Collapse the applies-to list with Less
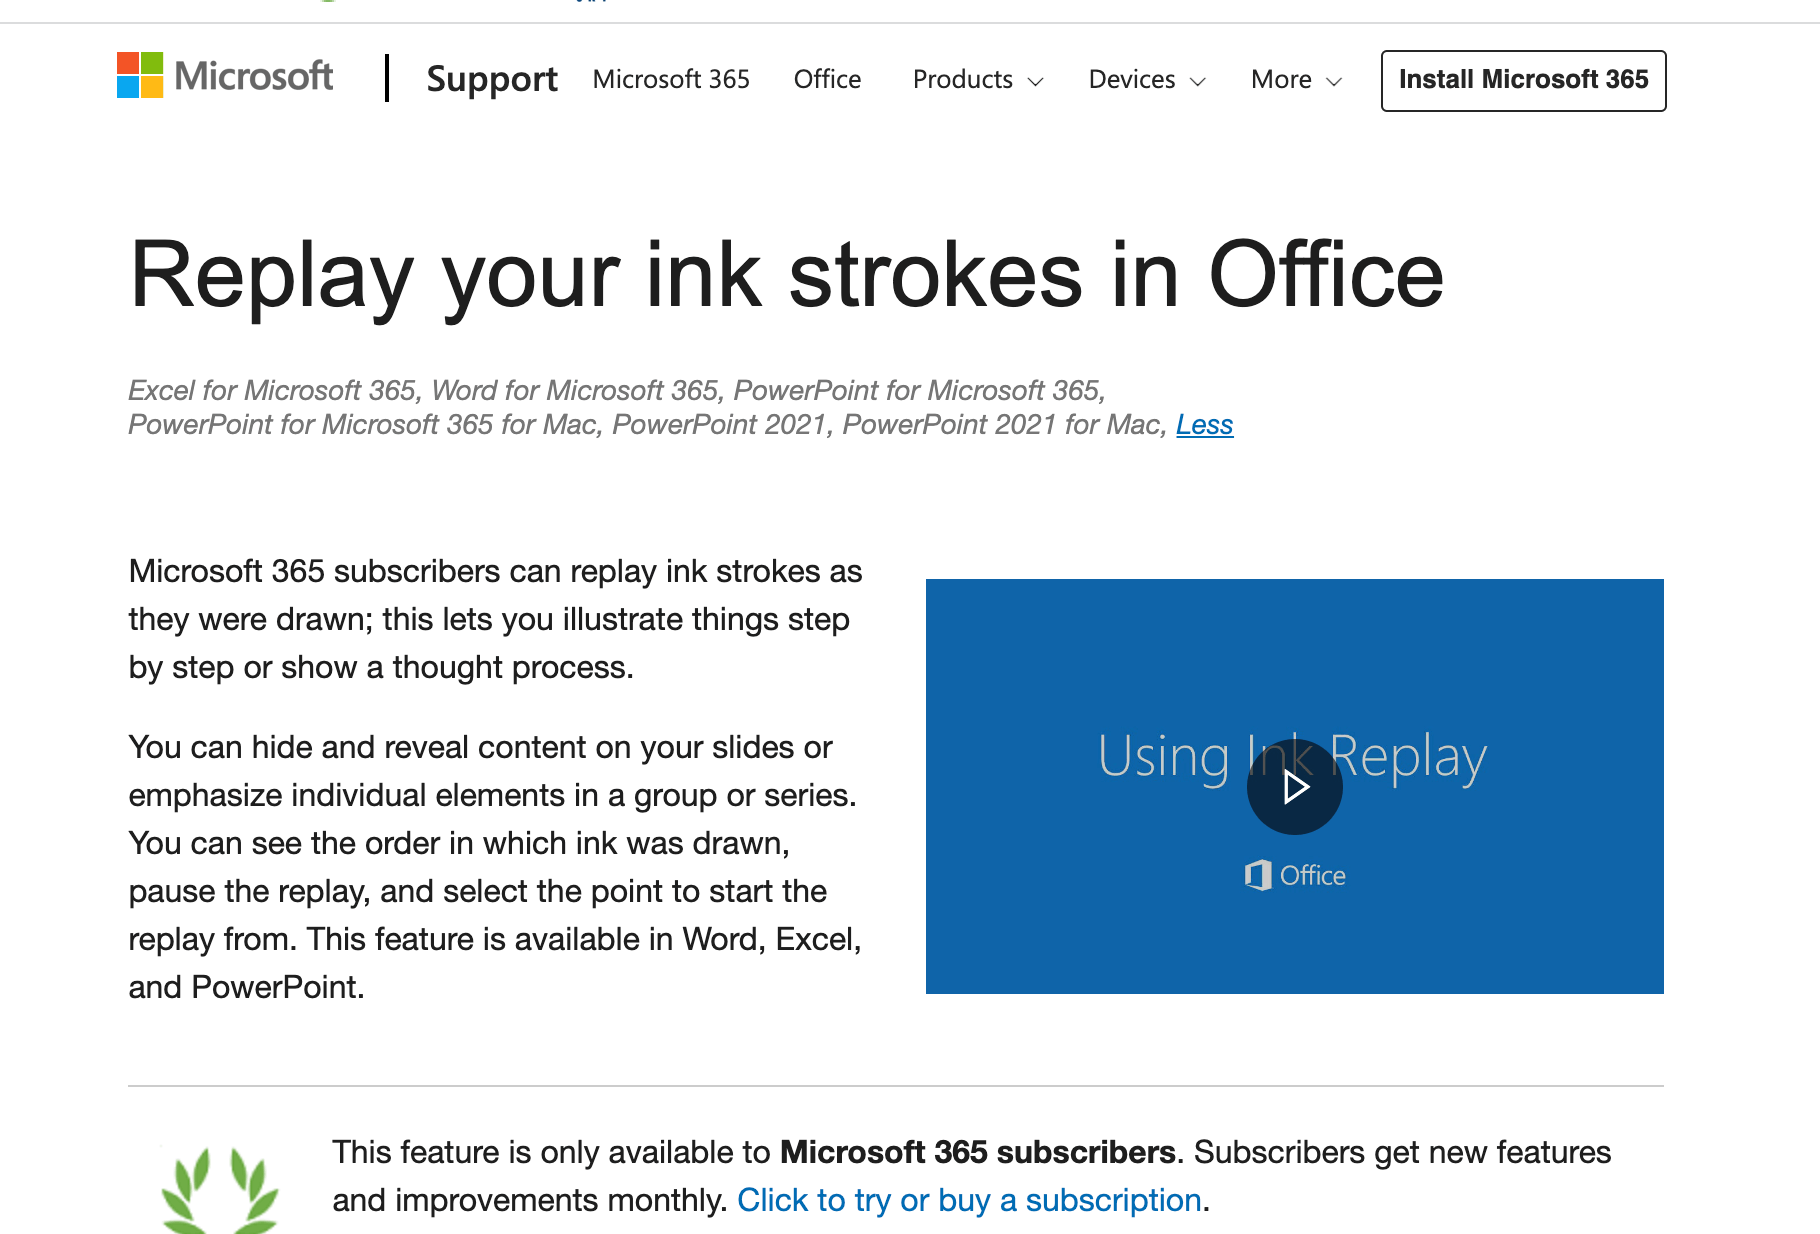 (1204, 424)
